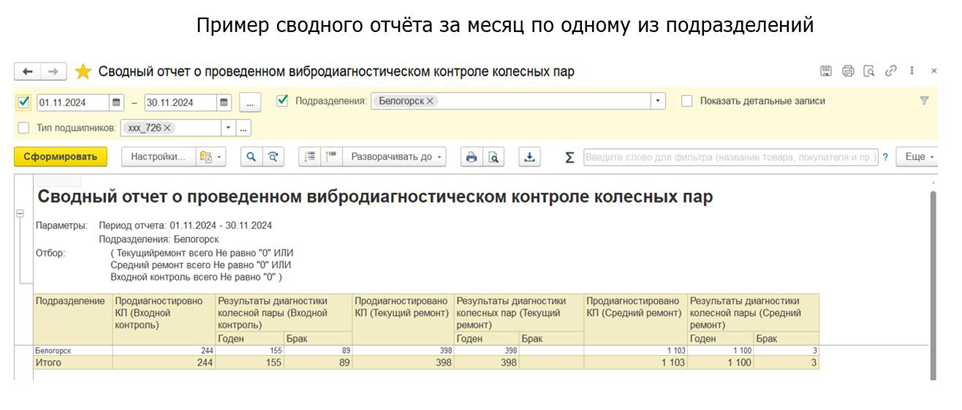
Task: Click the report's vertical scrollbar
Action: click(933, 285)
